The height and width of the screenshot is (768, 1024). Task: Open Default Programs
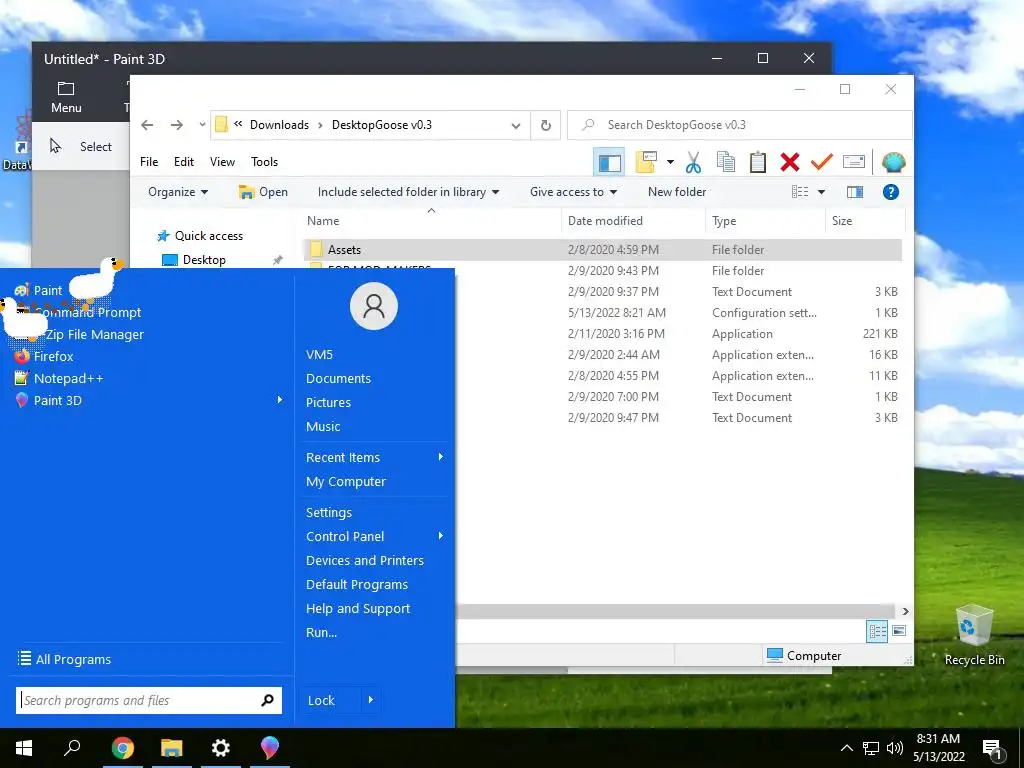click(x=357, y=584)
